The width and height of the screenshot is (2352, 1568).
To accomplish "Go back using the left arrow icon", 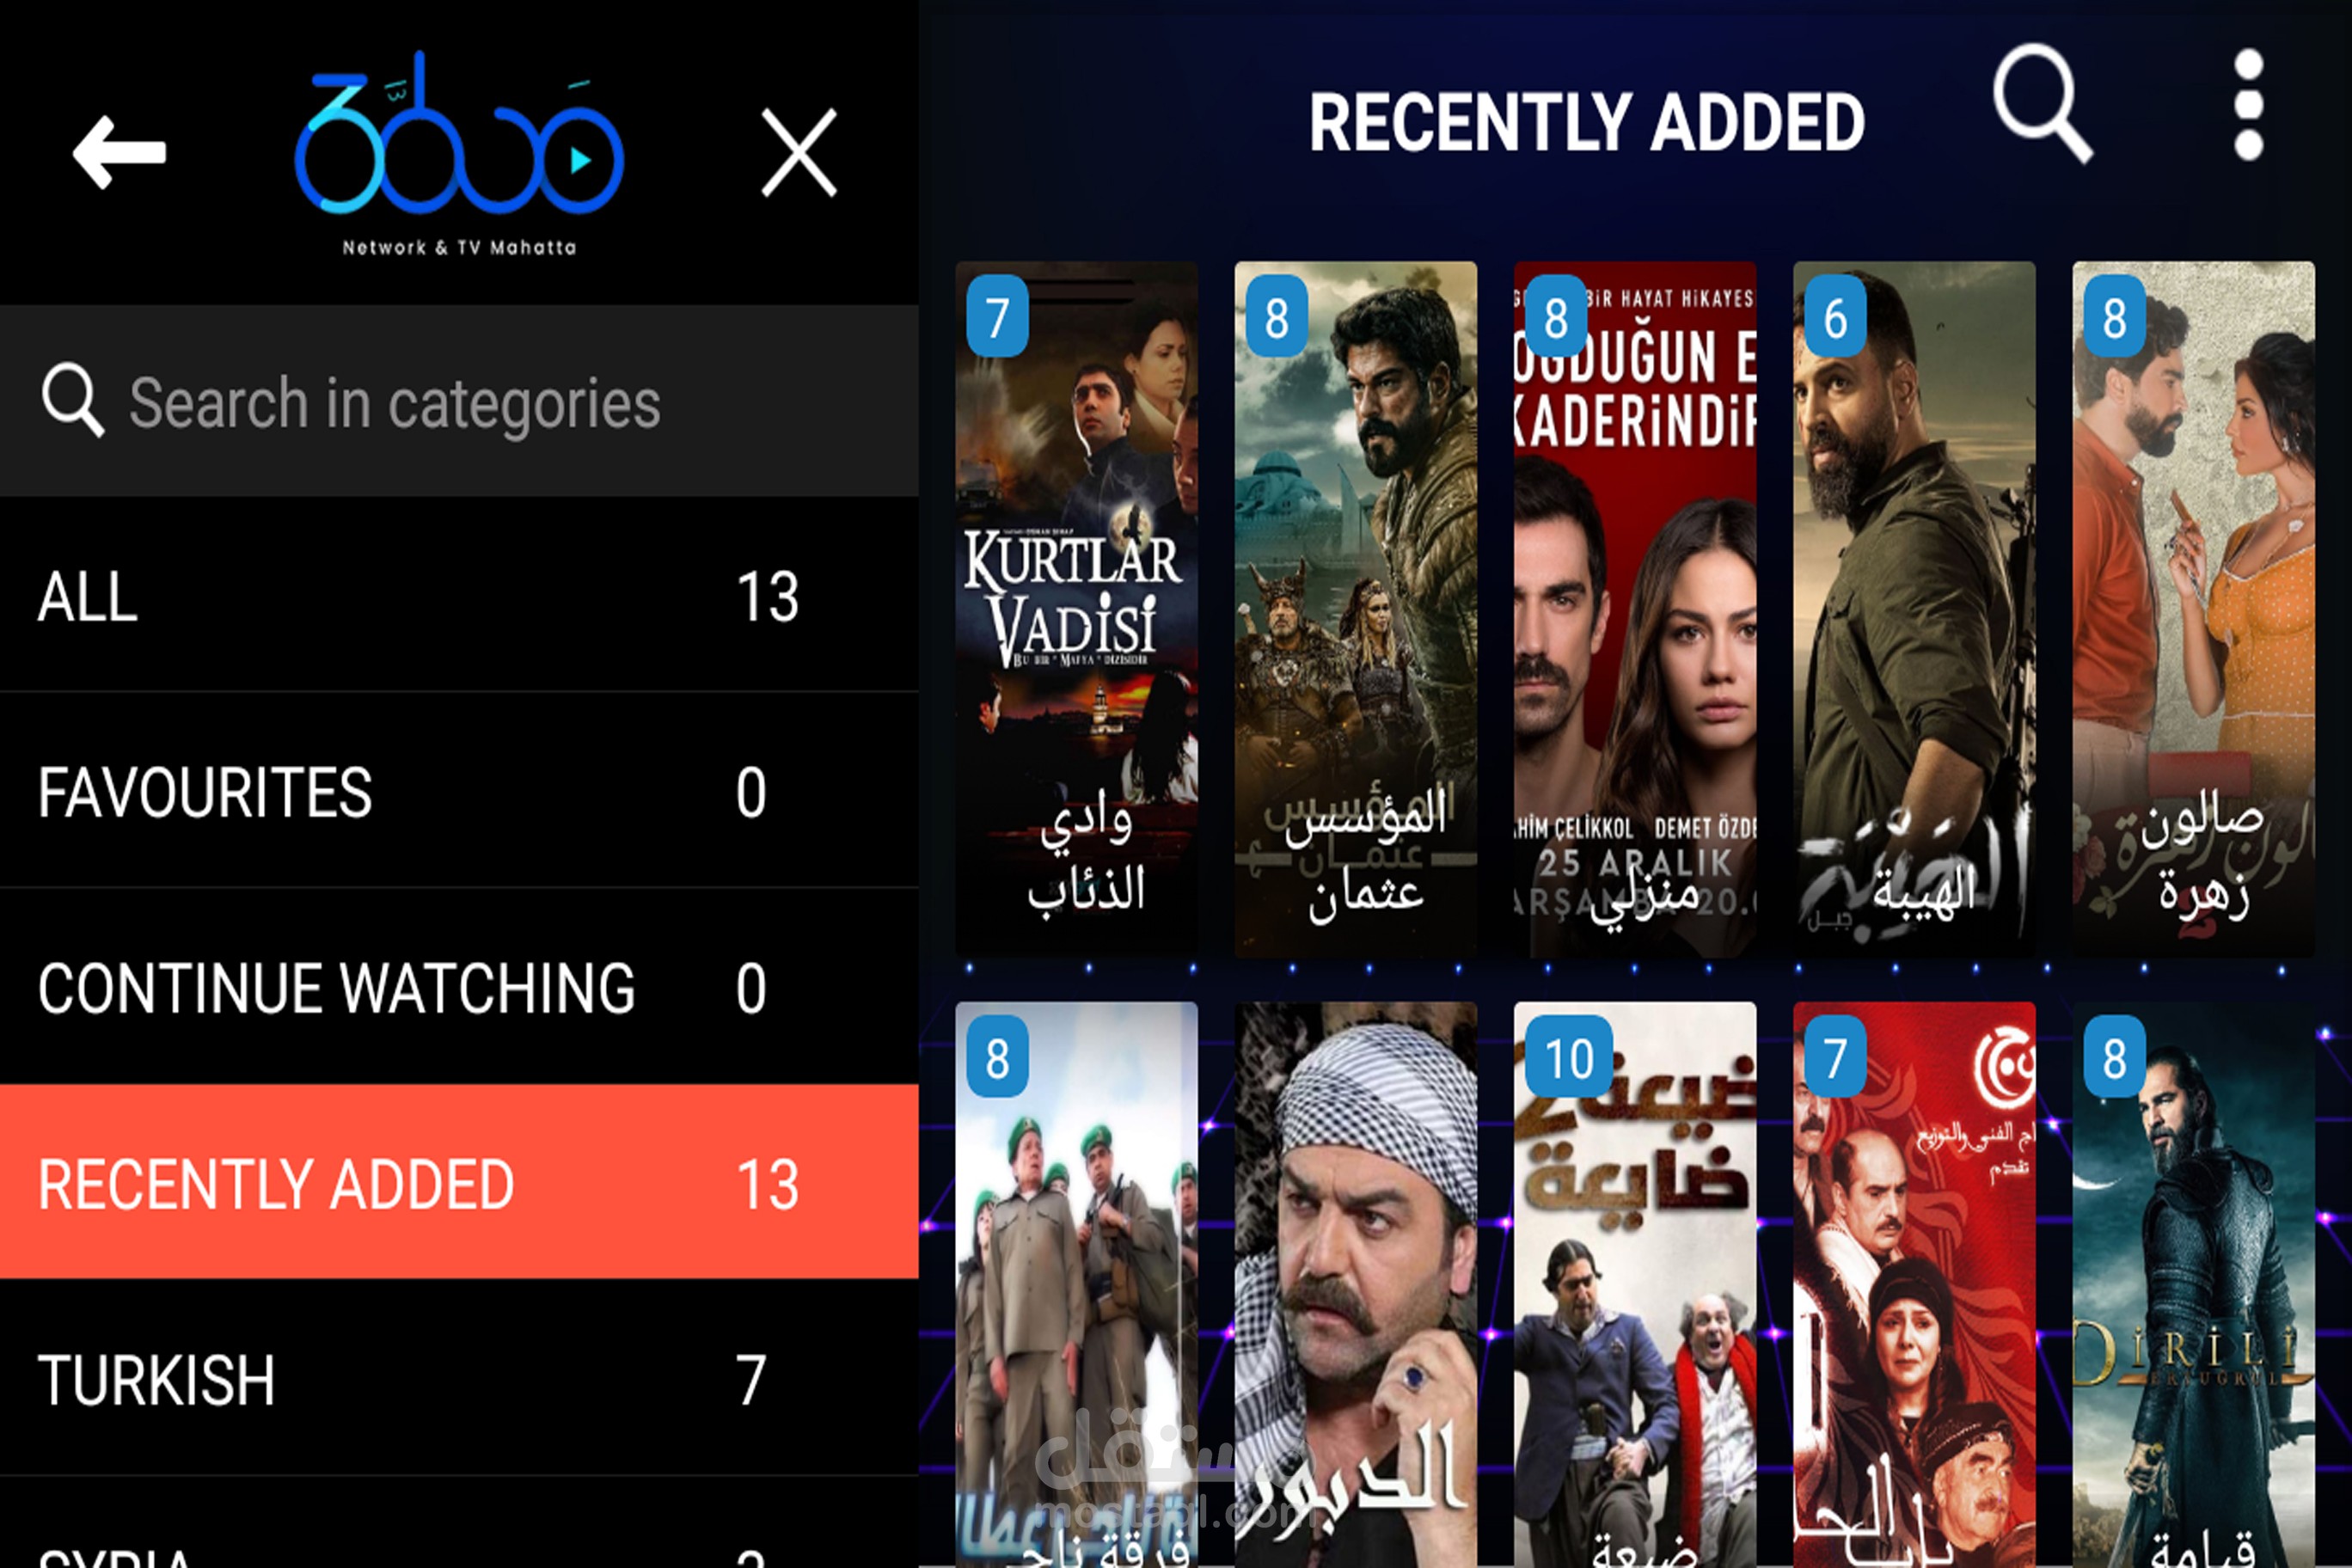I will 119,152.
